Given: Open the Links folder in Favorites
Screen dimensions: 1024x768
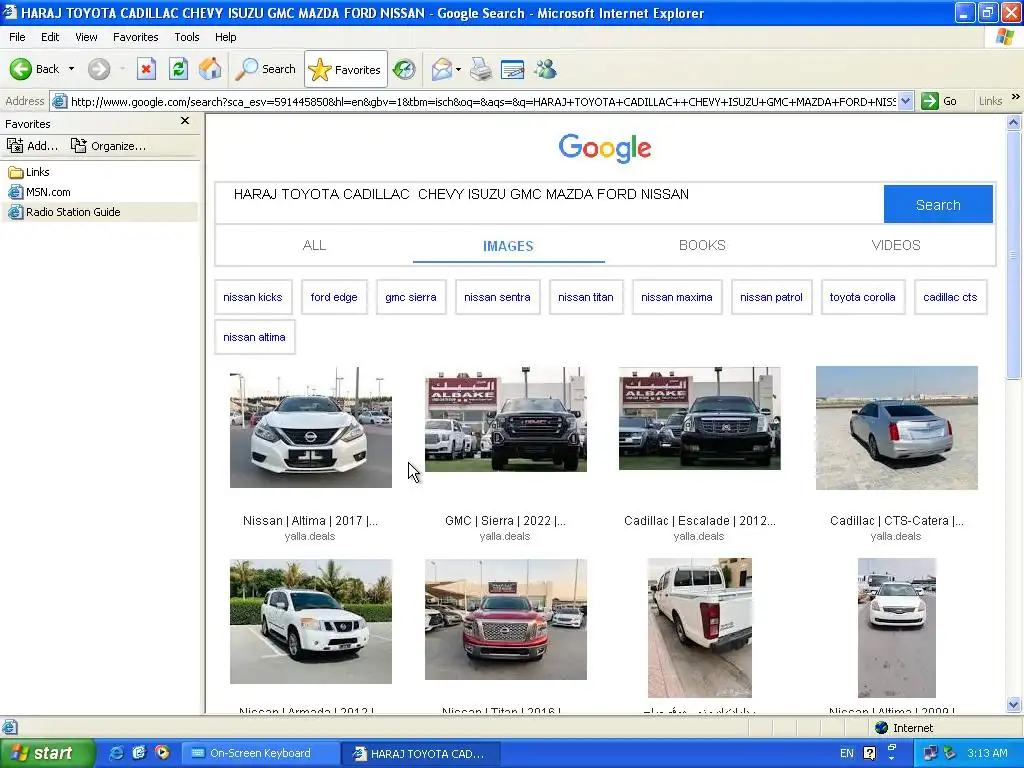Looking at the screenshot, I should 29,172.
